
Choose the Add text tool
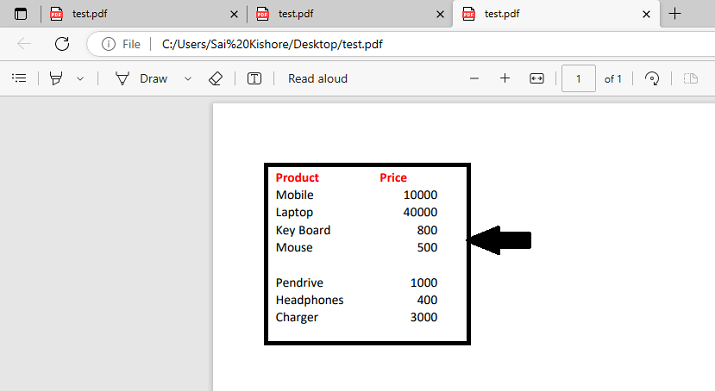pyautogui.click(x=254, y=78)
